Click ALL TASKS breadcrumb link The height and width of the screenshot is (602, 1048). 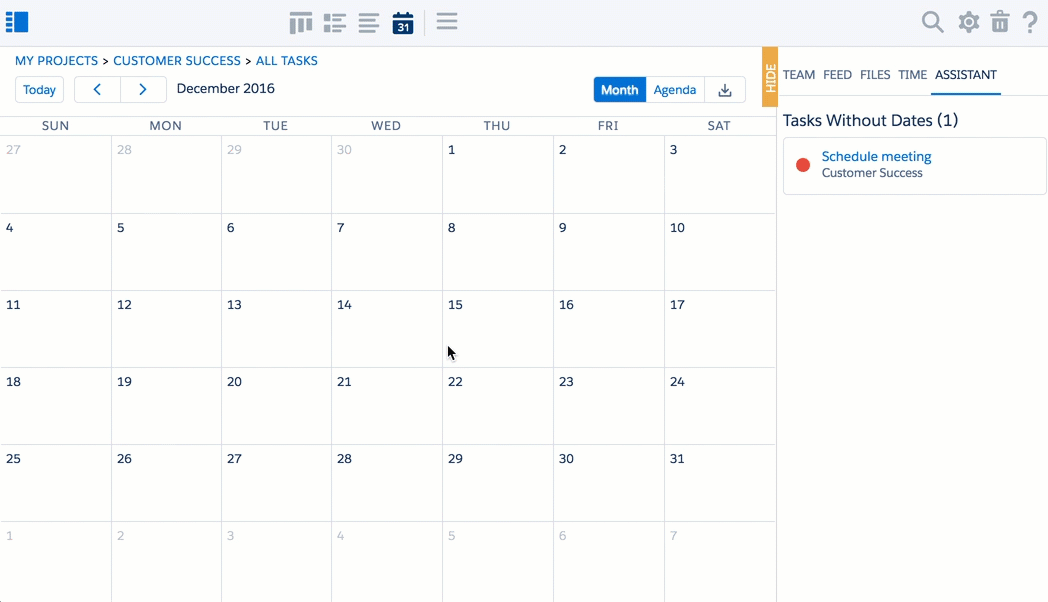287,61
